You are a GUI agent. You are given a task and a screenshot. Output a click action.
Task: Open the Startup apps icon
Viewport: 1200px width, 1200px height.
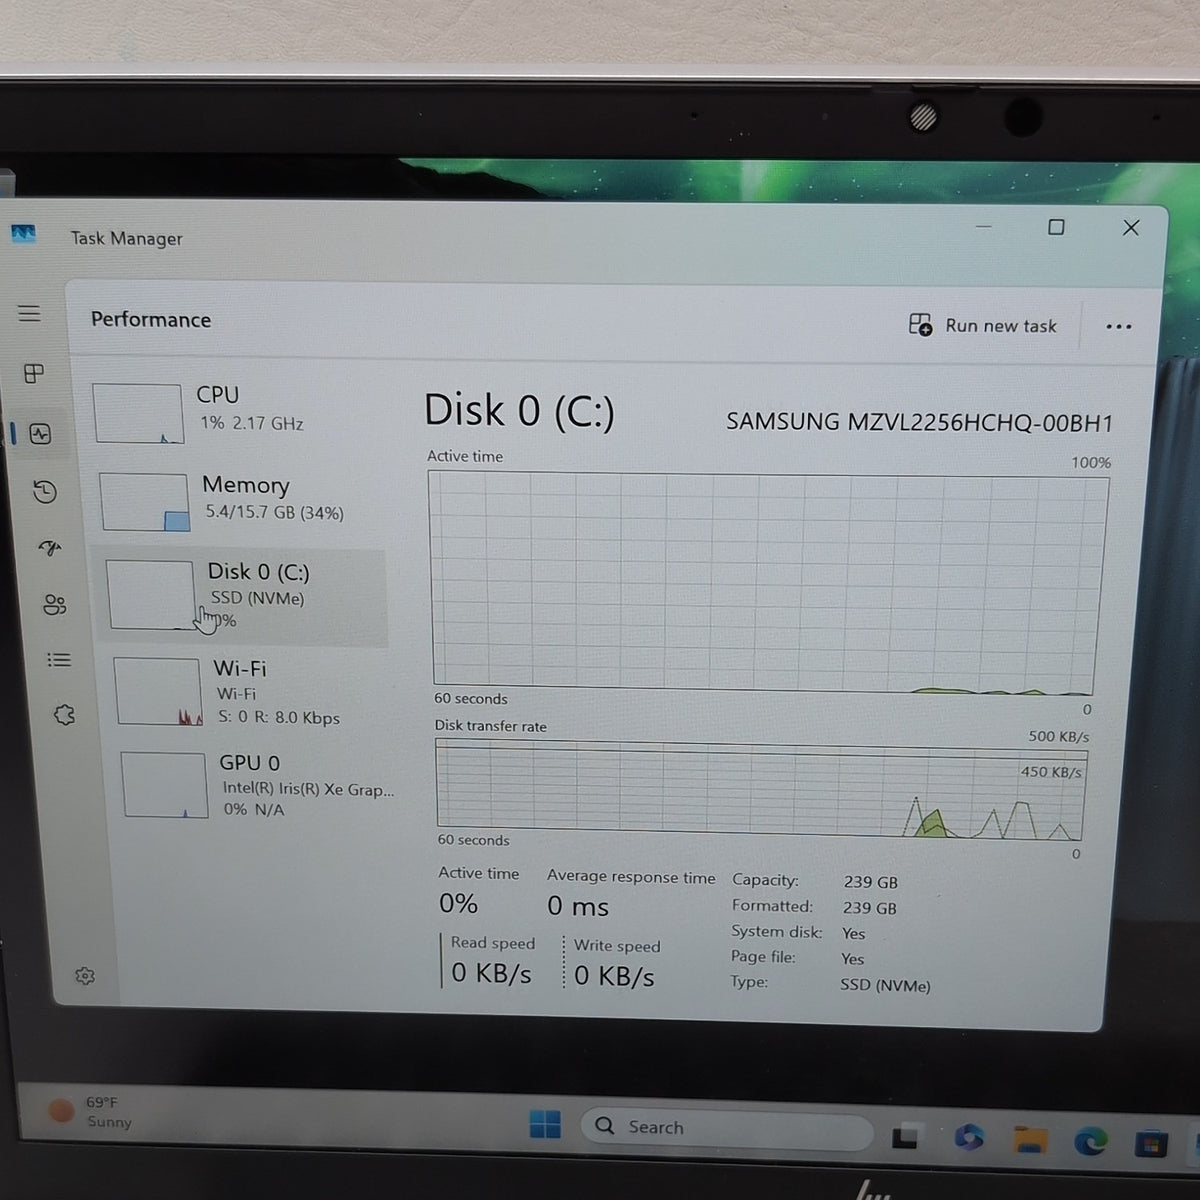[50, 548]
